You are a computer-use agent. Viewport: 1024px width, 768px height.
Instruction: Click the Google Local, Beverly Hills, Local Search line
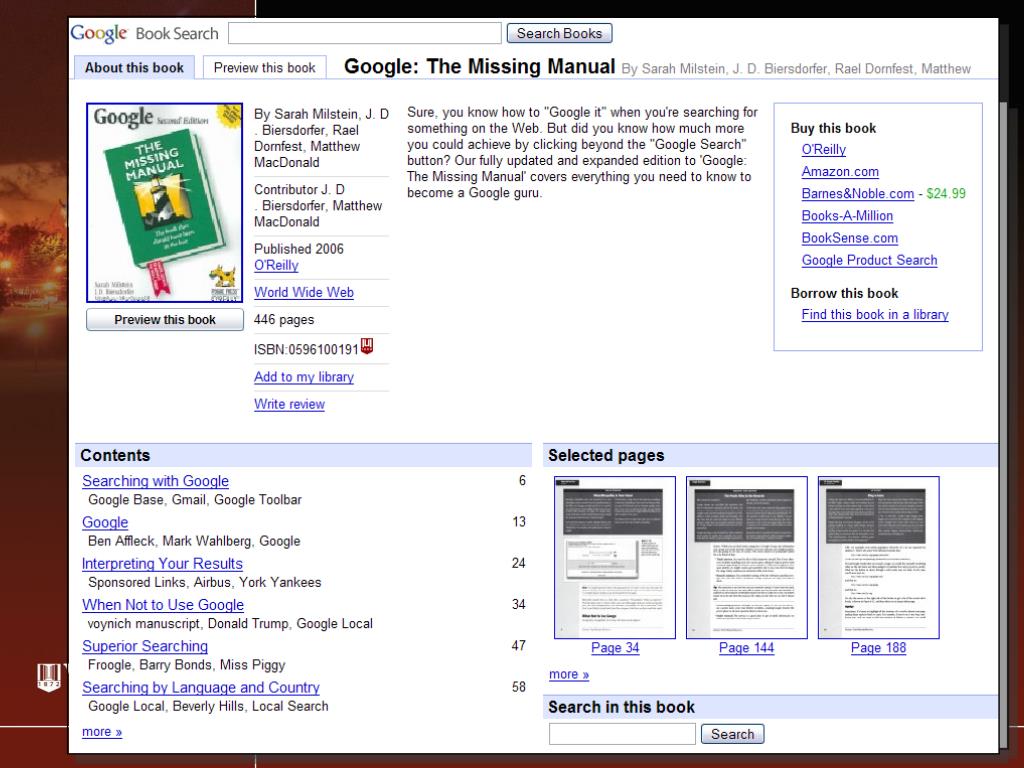click(x=208, y=706)
